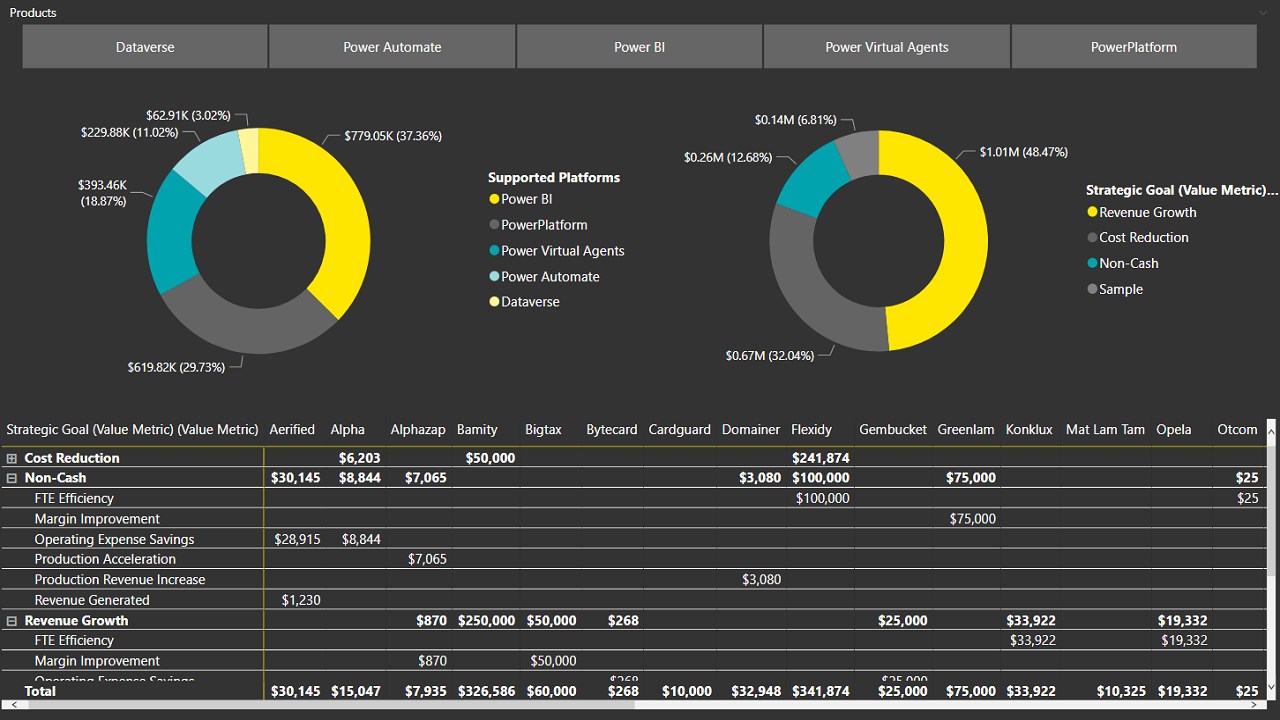Open the Products slicer dropdown chevron
1280x720 pixels.
(x=1264, y=13)
